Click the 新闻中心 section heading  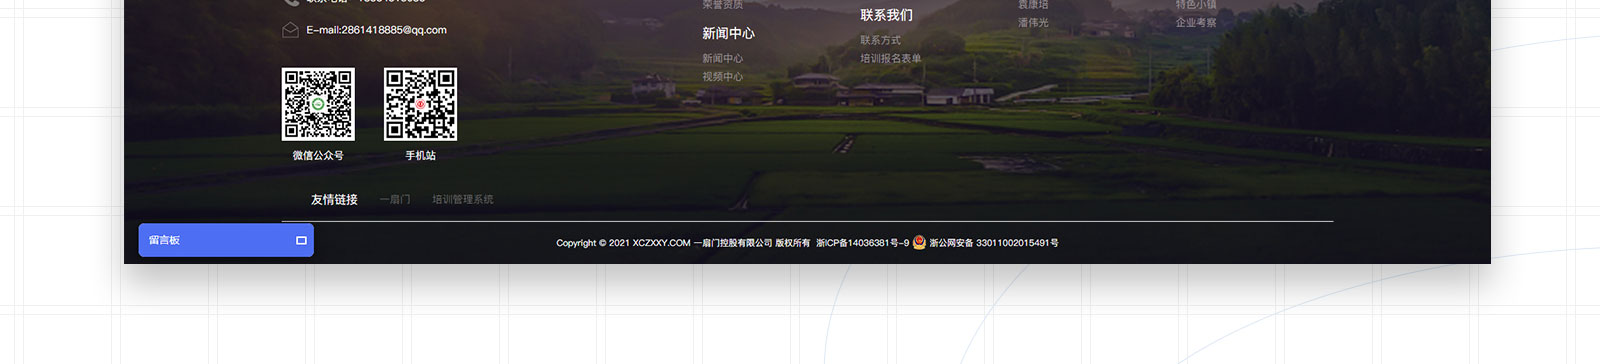click(x=728, y=34)
